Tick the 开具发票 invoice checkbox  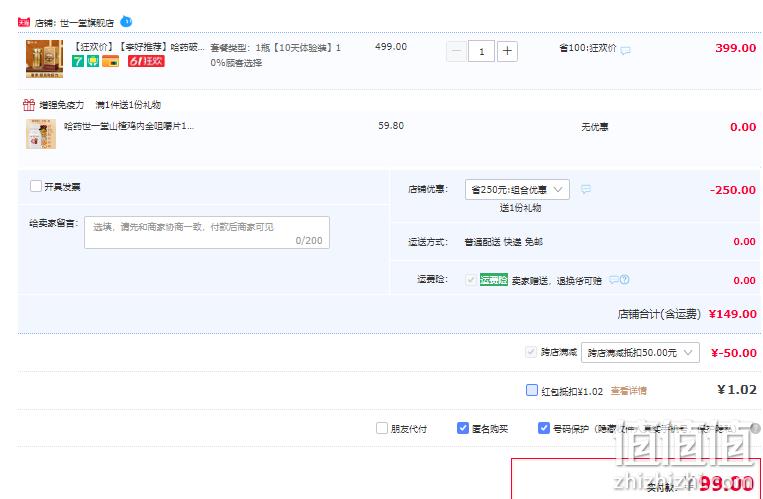36,186
